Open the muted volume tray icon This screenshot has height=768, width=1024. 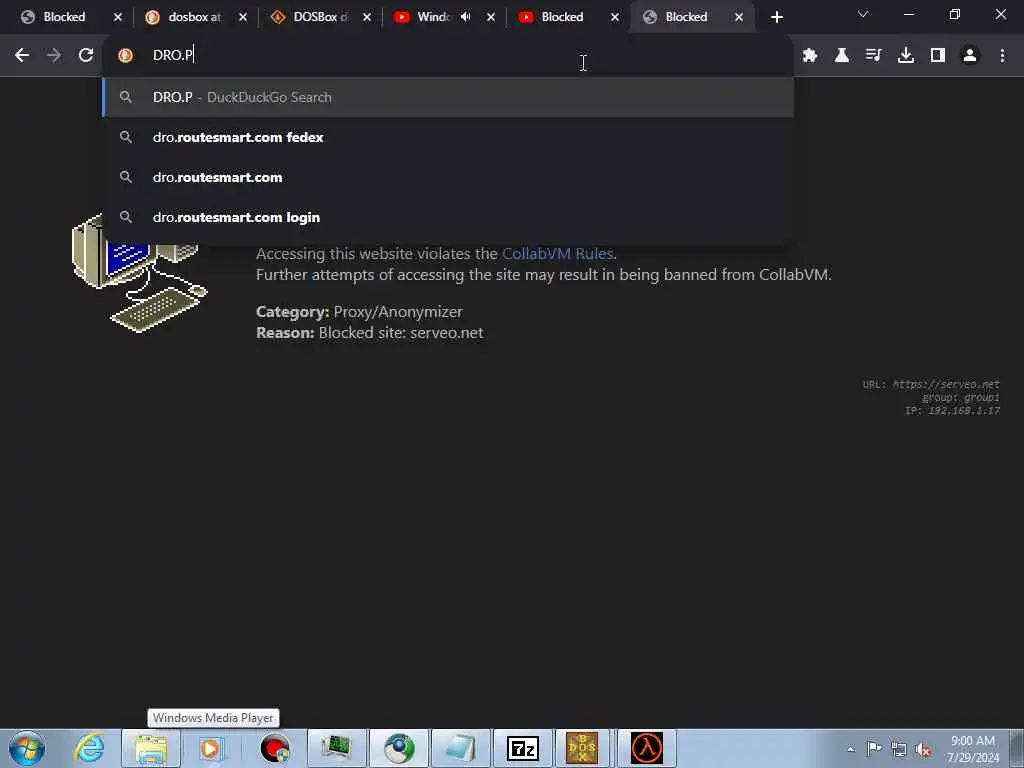point(923,749)
